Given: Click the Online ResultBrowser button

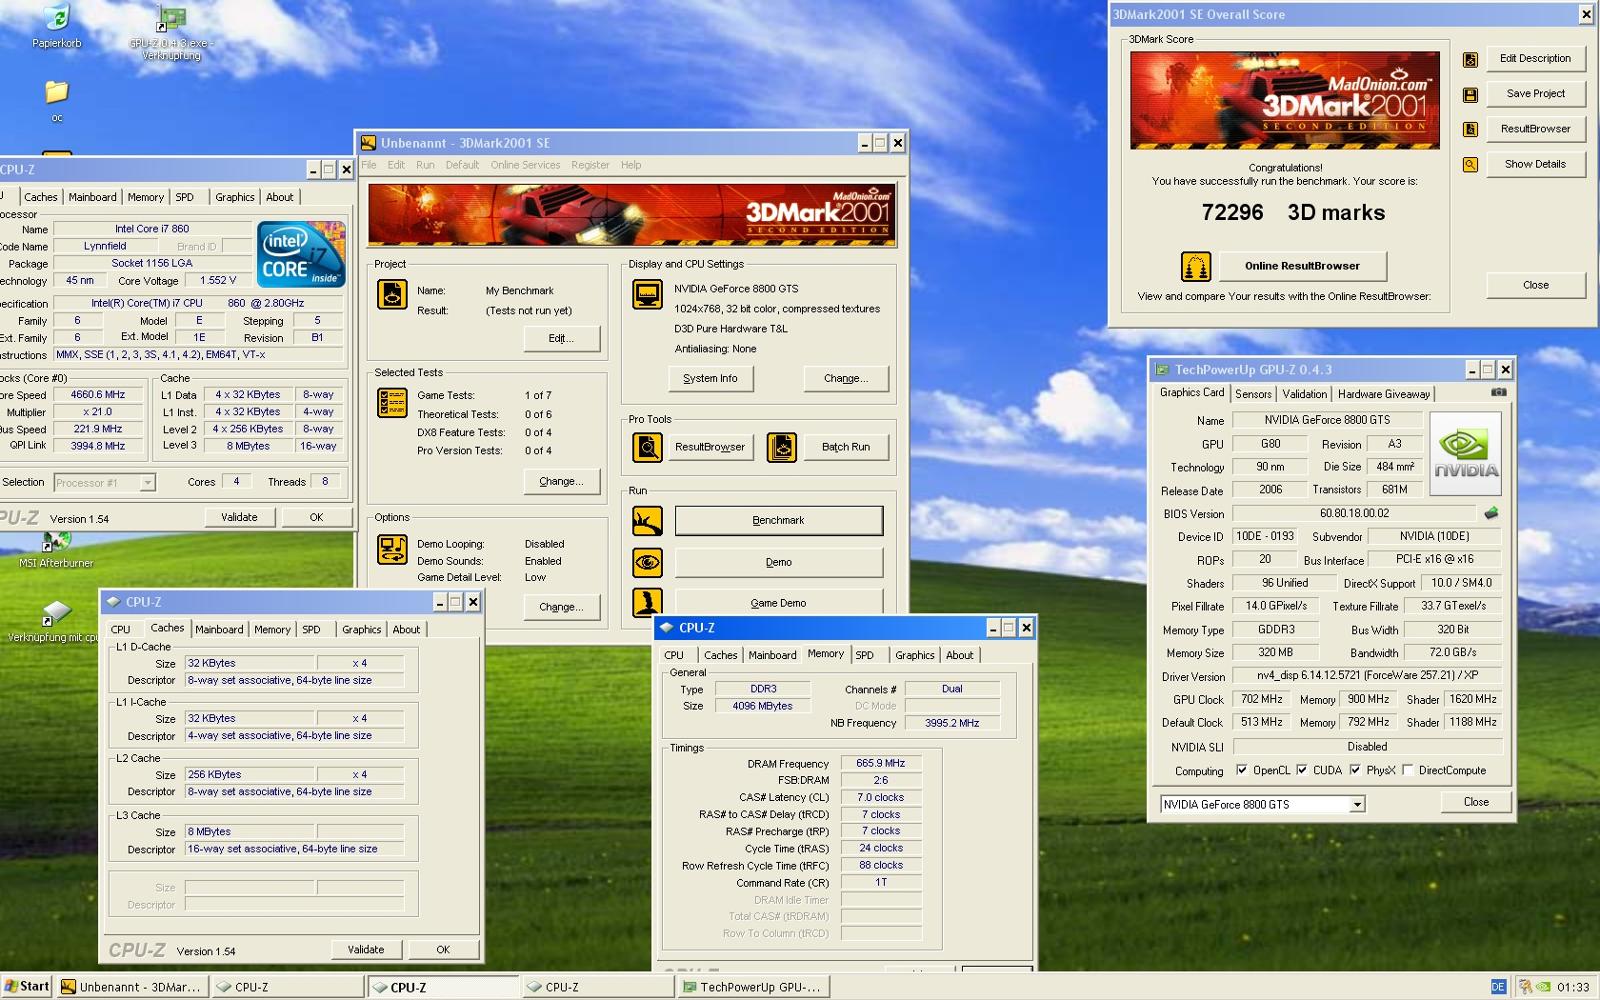Looking at the screenshot, I should point(1302,266).
